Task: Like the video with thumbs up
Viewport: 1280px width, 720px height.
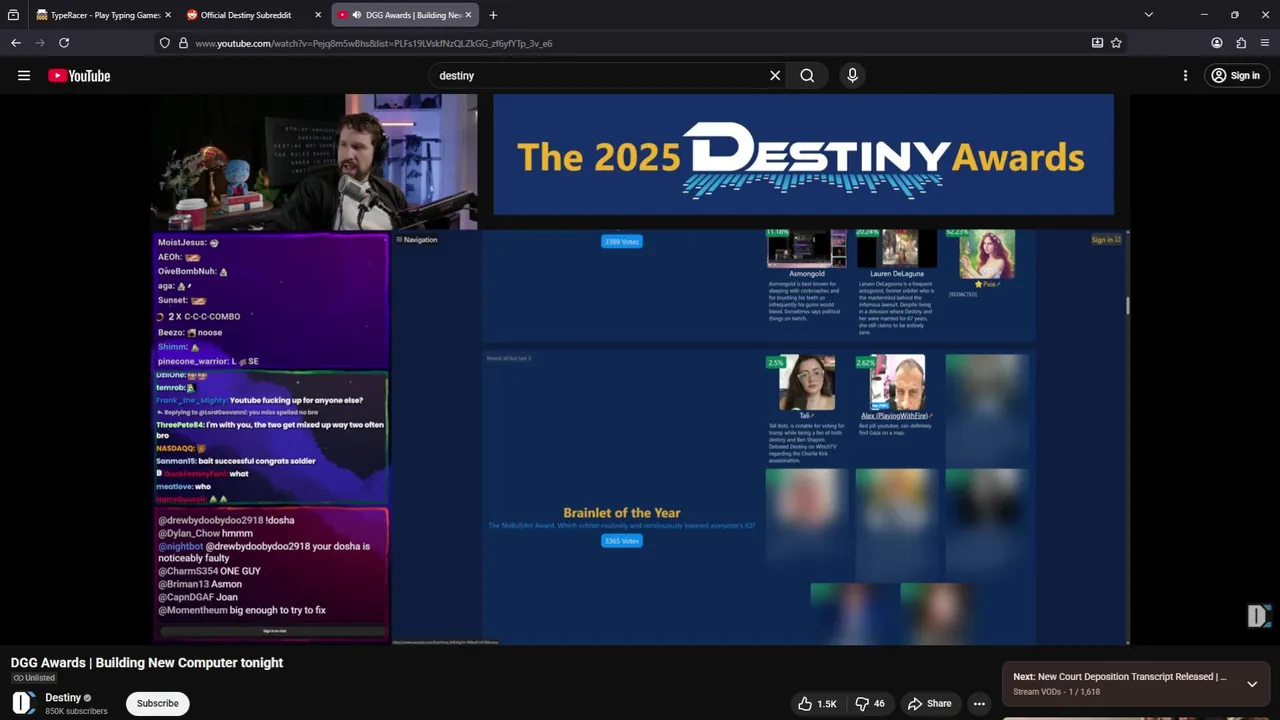Action: 816,704
